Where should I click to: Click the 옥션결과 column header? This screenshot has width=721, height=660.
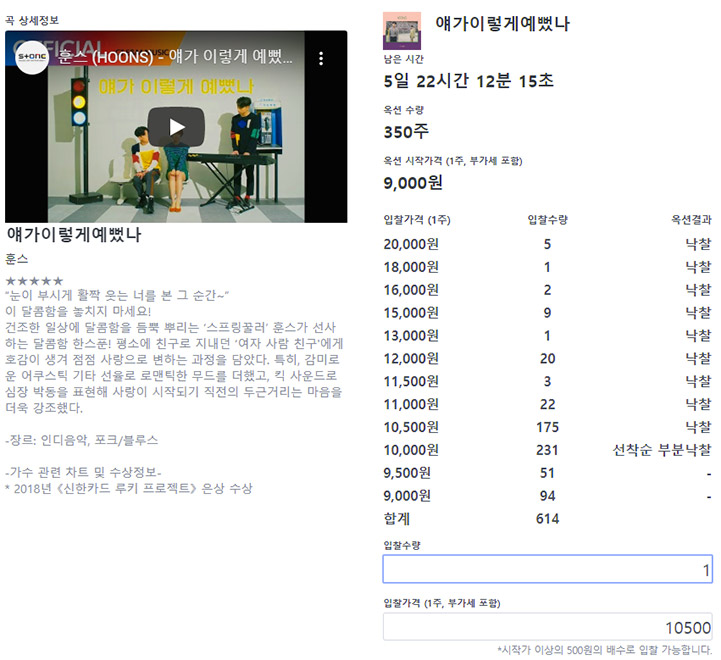click(x=691, y=220)
